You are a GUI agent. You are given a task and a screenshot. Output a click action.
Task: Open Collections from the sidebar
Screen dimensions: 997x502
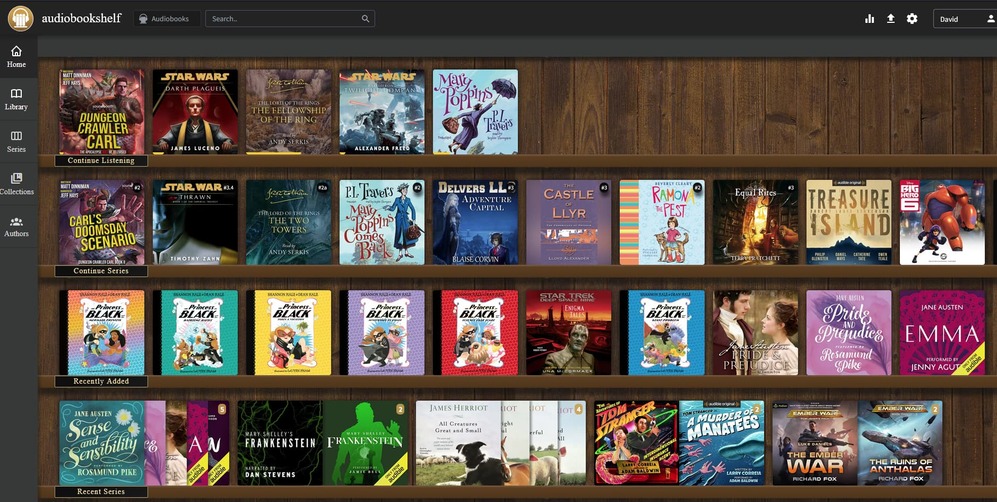coord(17,184)
